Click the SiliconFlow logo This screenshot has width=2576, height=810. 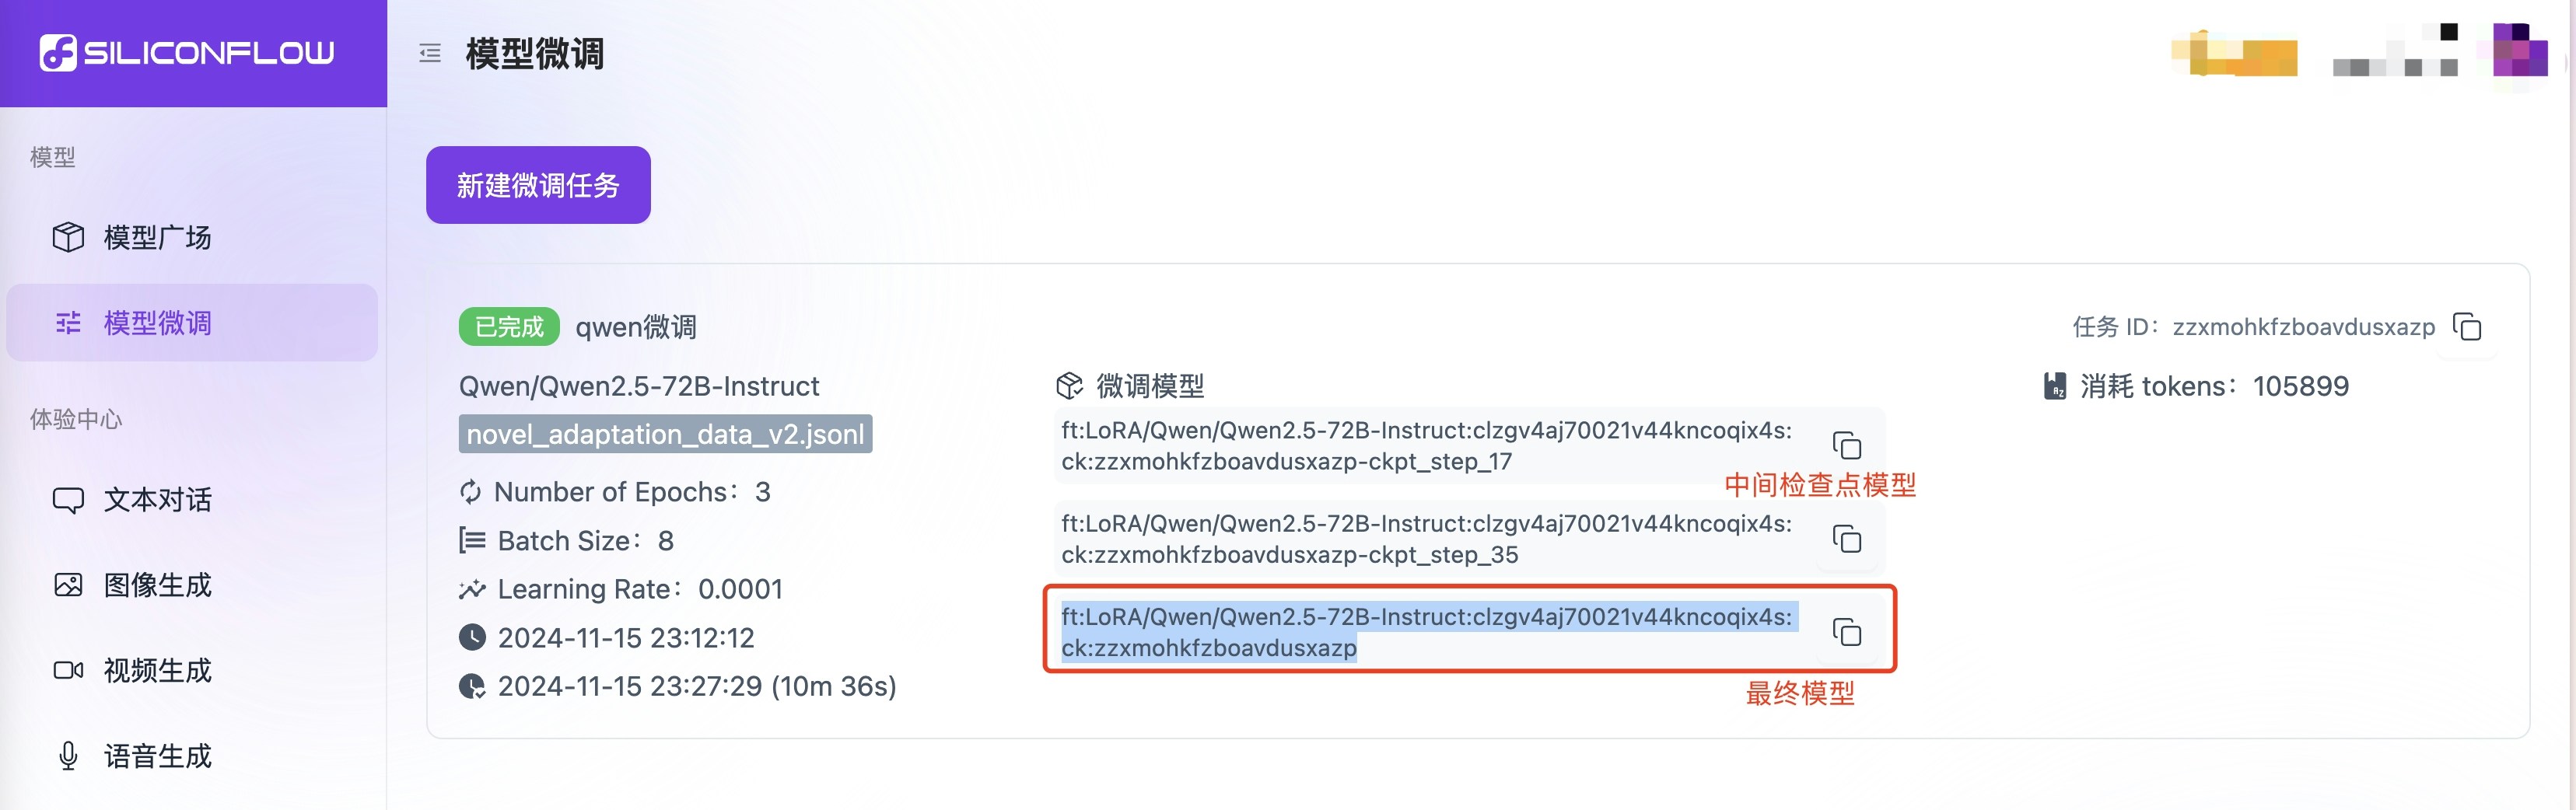coord(187,52)
